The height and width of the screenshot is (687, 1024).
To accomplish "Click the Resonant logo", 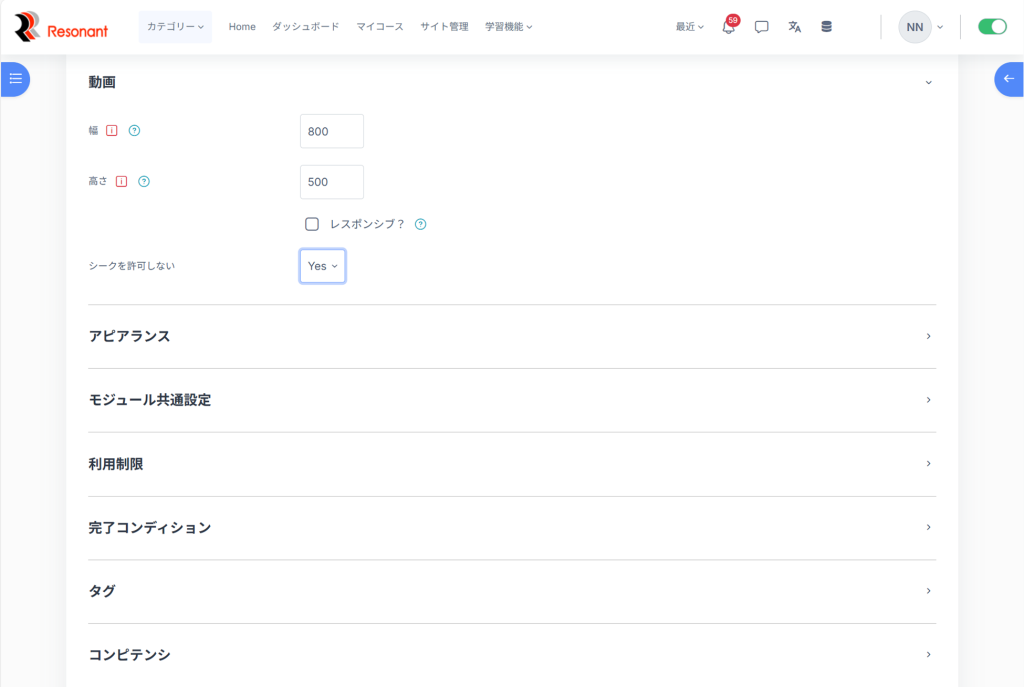I will coord(61,27).
